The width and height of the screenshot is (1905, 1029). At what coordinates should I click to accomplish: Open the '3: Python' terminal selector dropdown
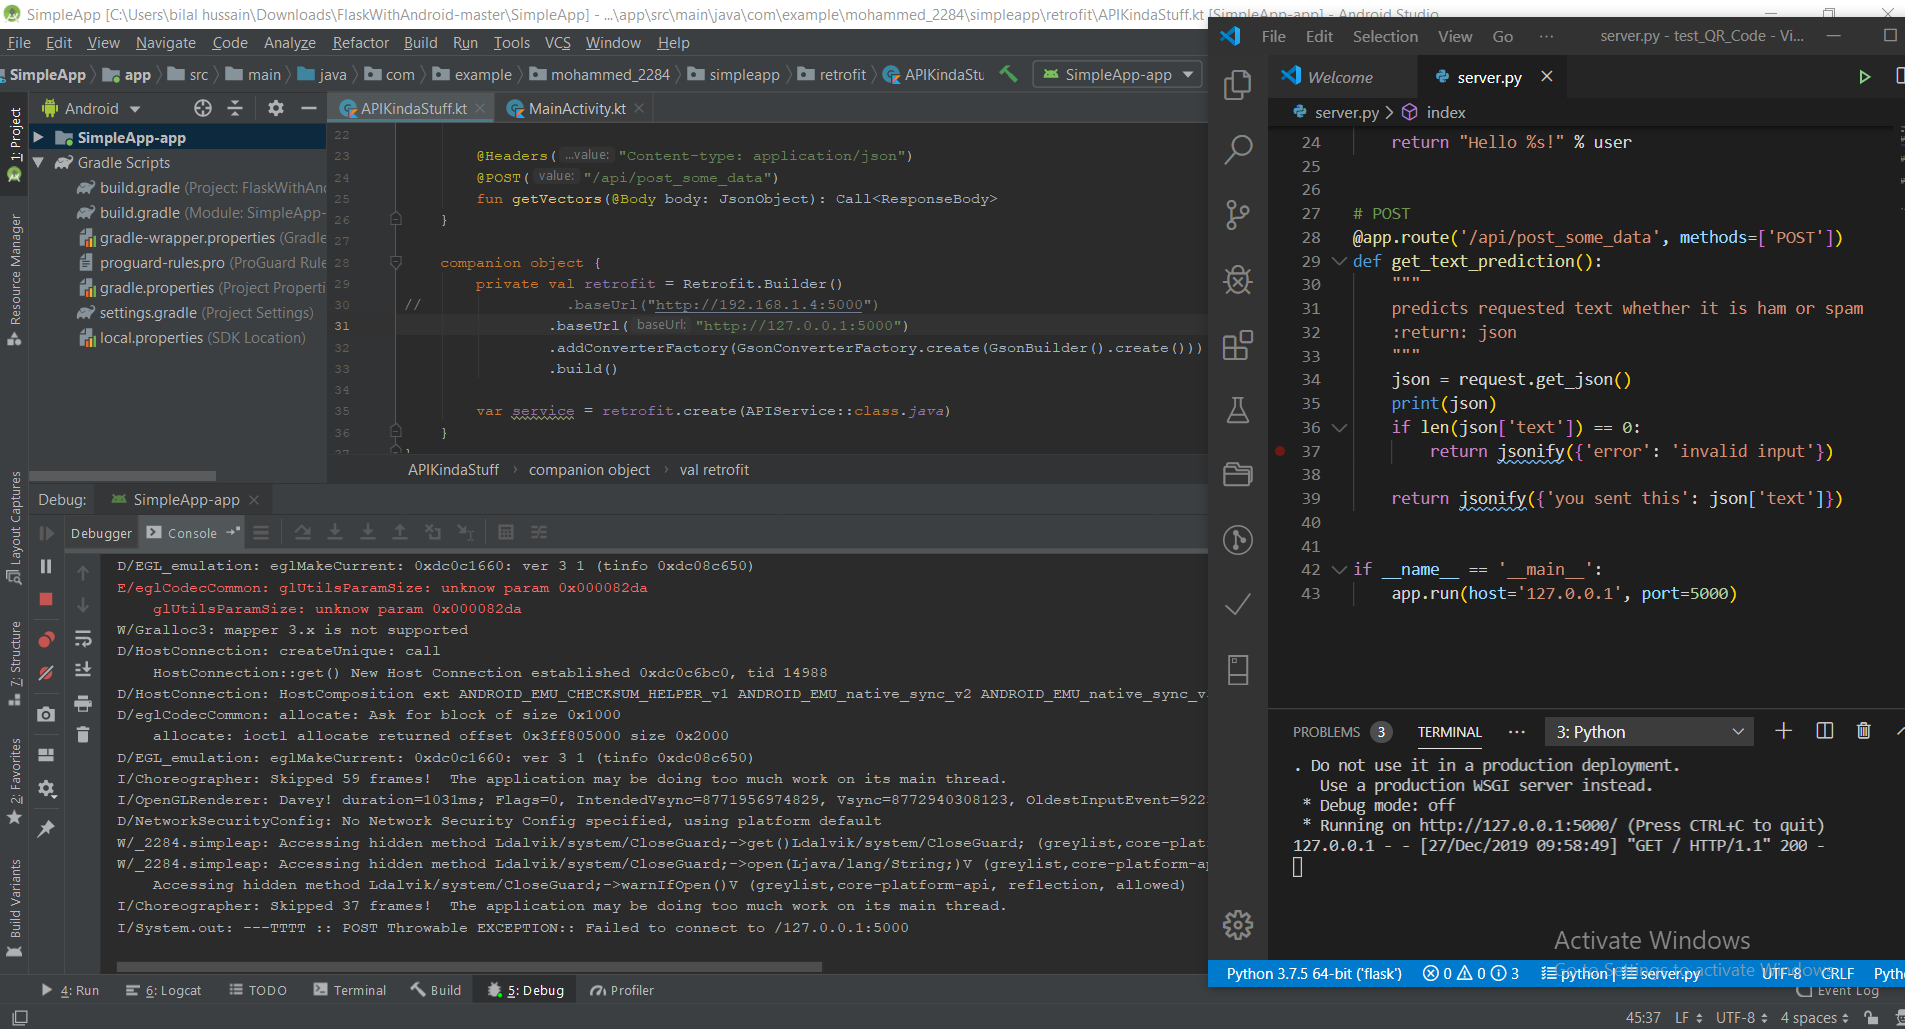pyautogui.click(x=1650, y=732)
